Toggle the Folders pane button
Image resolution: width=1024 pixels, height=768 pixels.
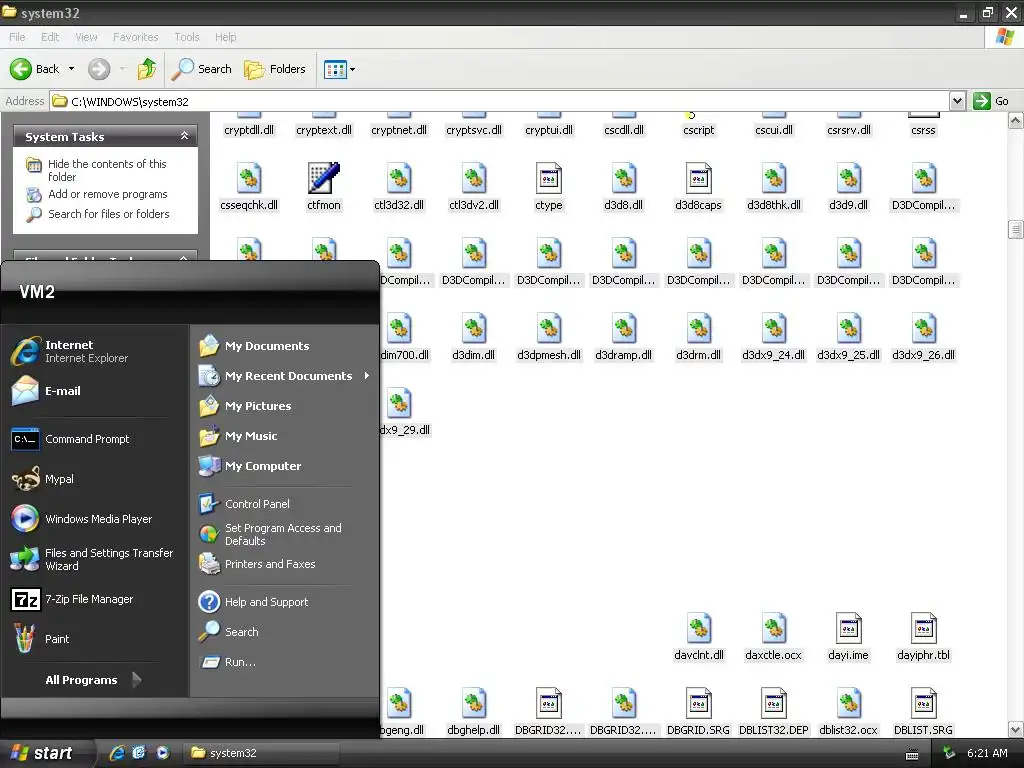point(274,69)
